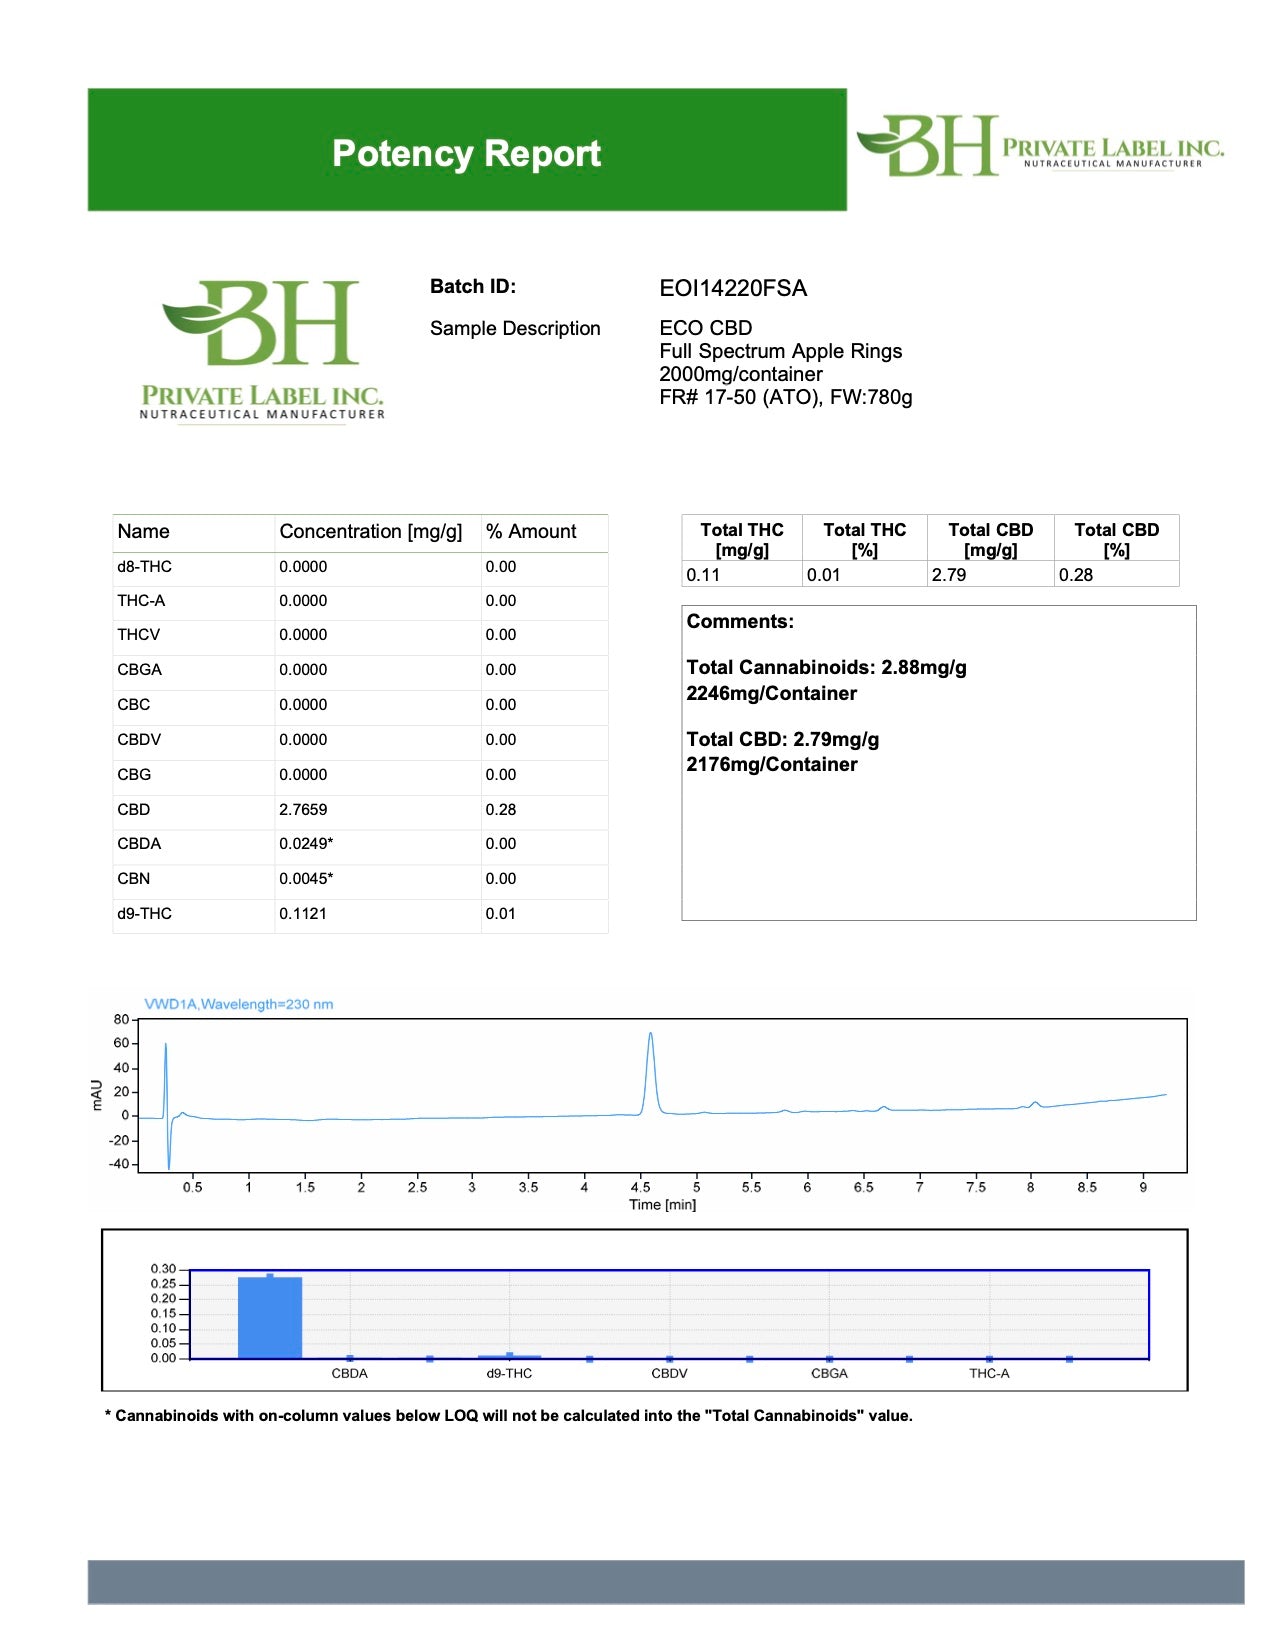Image resolution: width=1275 pixels, height=1650 pixels.
Task: Click the CBN concentration "0.0045*"
Action: 306,878
